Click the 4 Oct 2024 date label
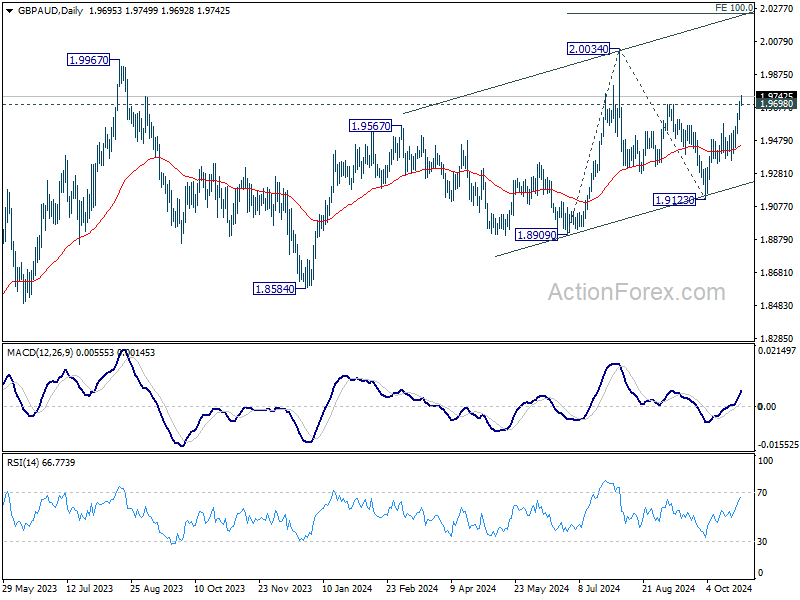The height and width of the screenshot is (600, 800). coord(729,588)
